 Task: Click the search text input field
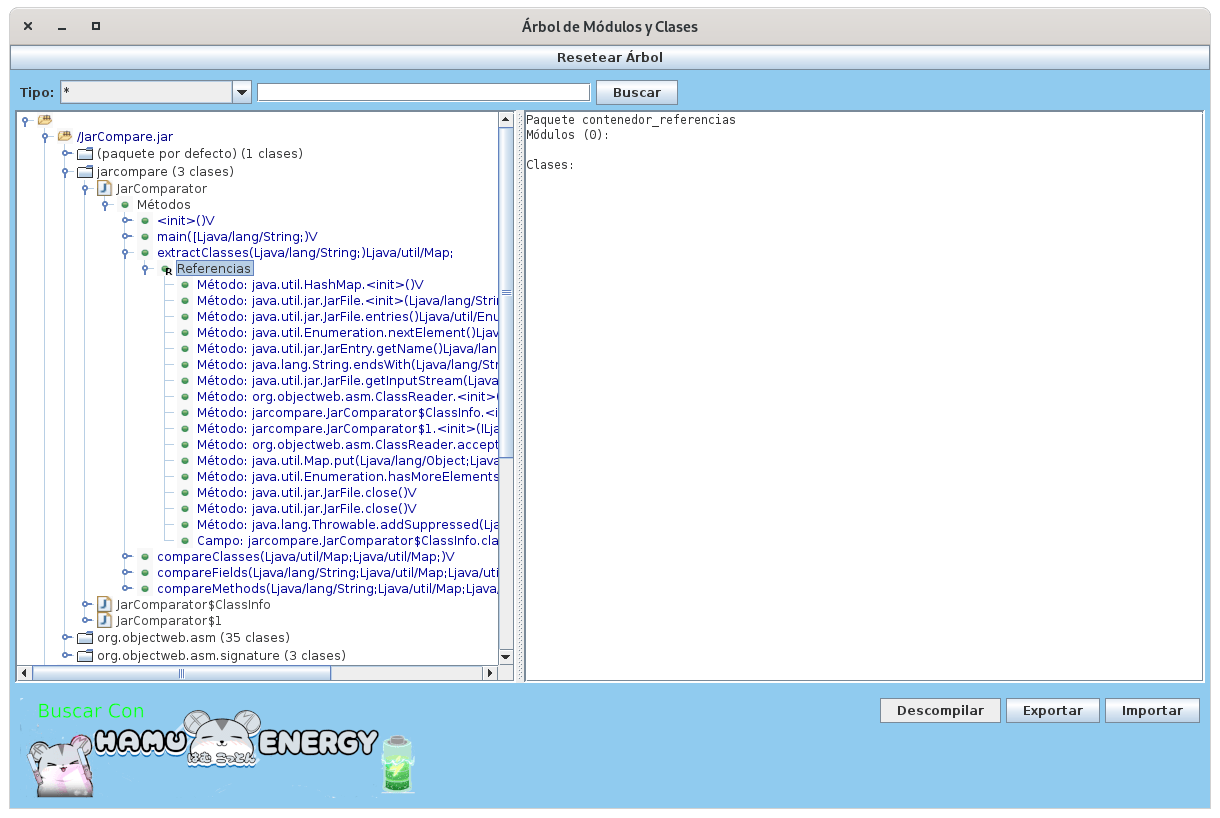tap(423, 92)
